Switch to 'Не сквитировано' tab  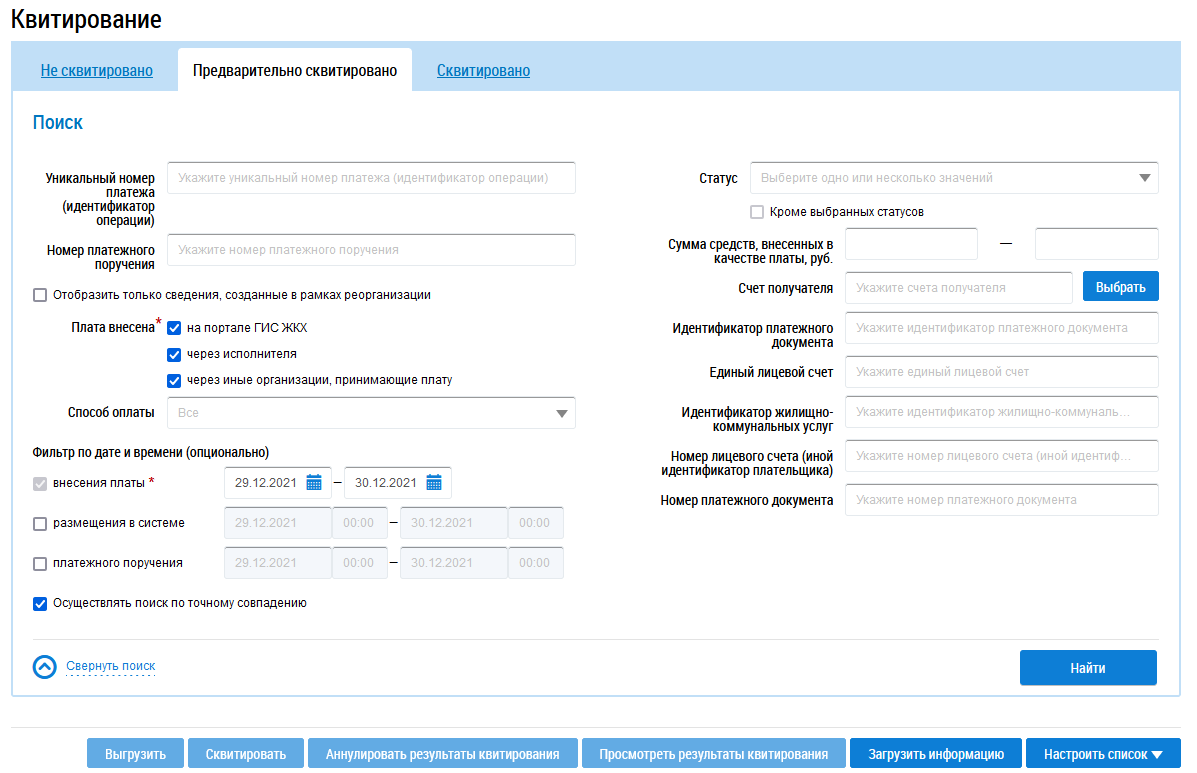pyautogui.click(x=96, y=71)
